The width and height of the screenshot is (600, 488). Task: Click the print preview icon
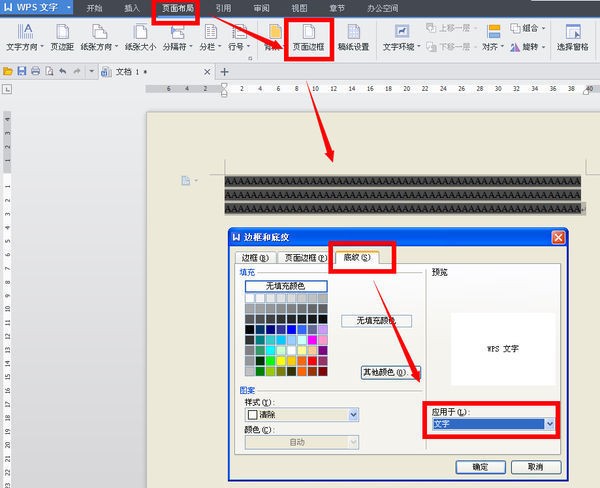[x=49, y=71]
